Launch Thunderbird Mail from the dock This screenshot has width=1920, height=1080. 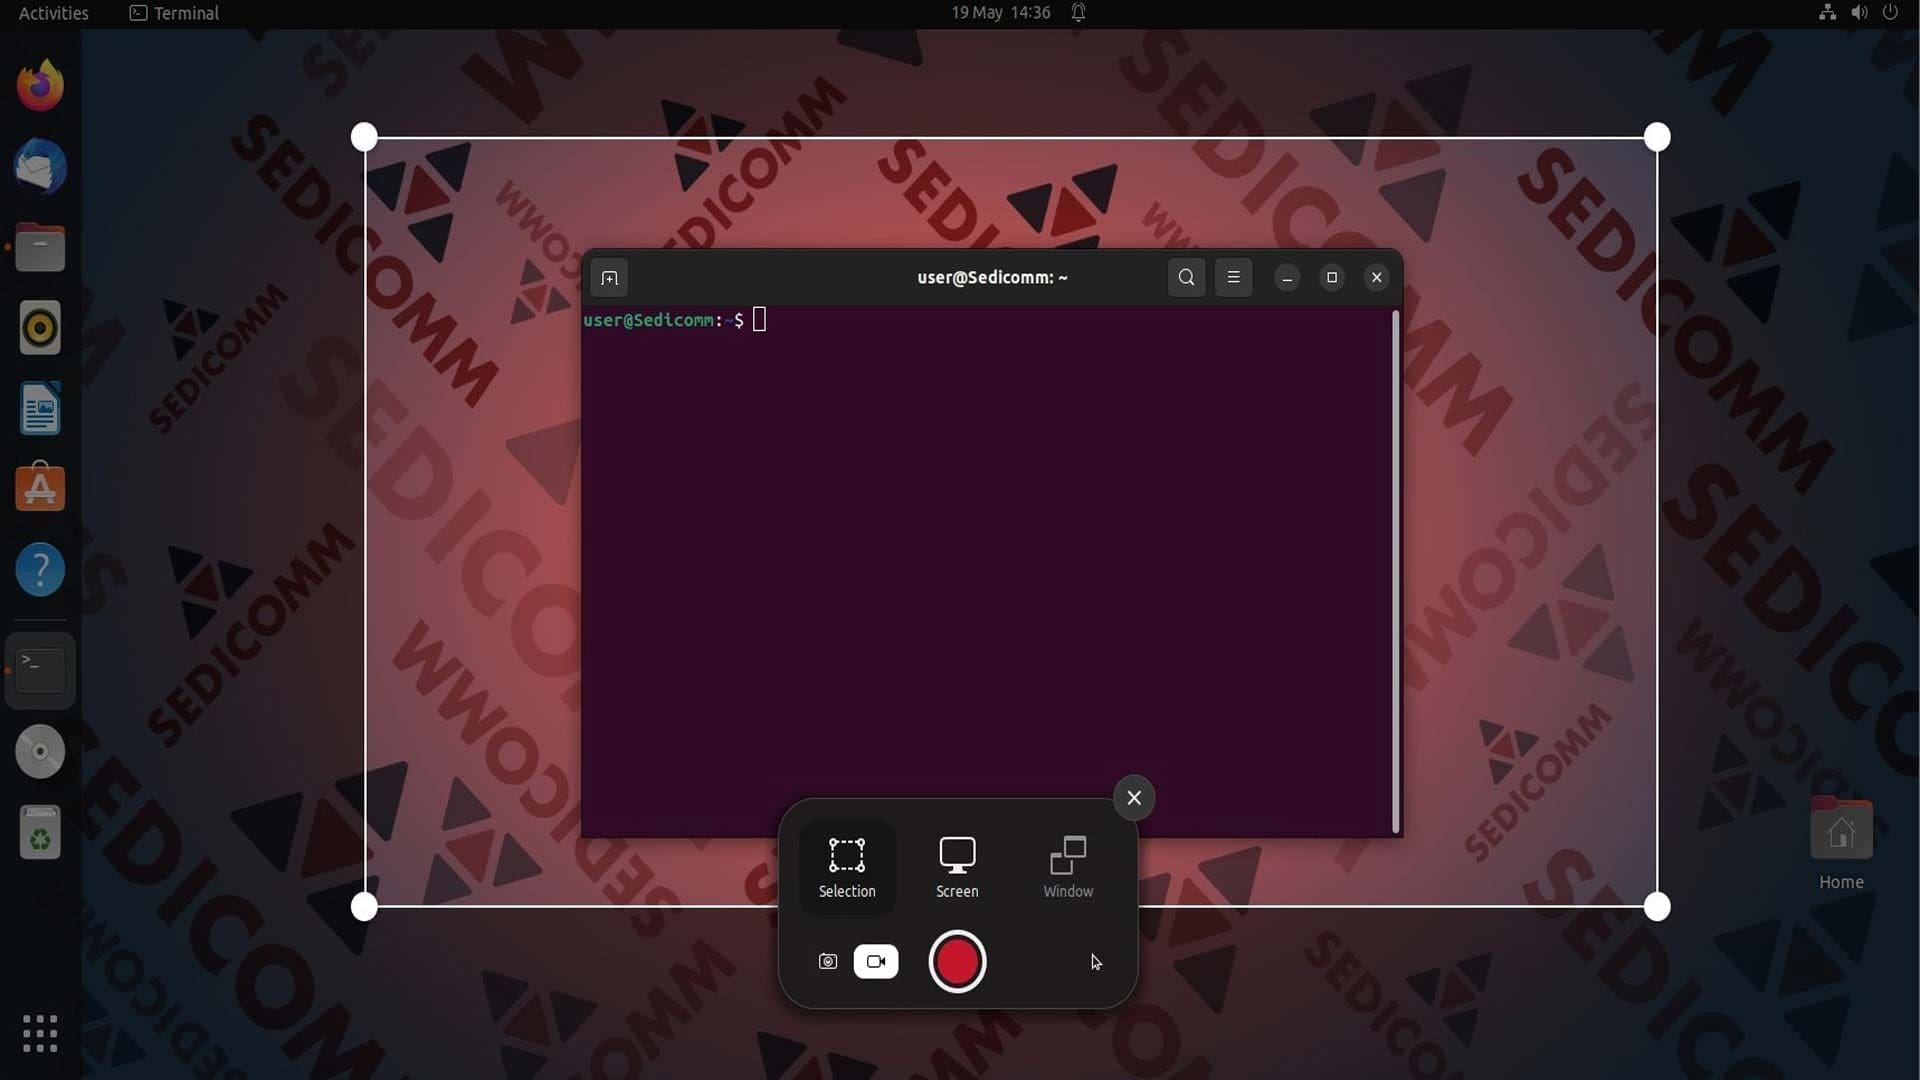tap(40, 166)
